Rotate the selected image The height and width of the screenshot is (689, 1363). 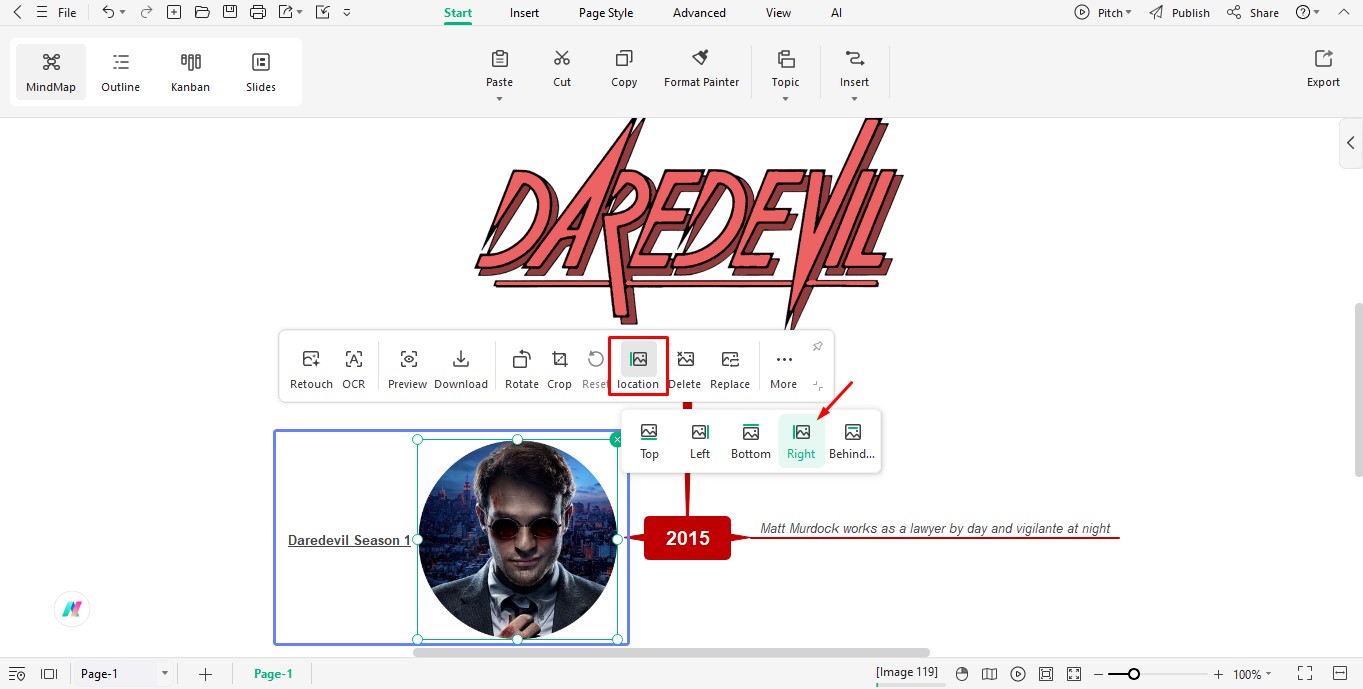[x=522, y=368]
